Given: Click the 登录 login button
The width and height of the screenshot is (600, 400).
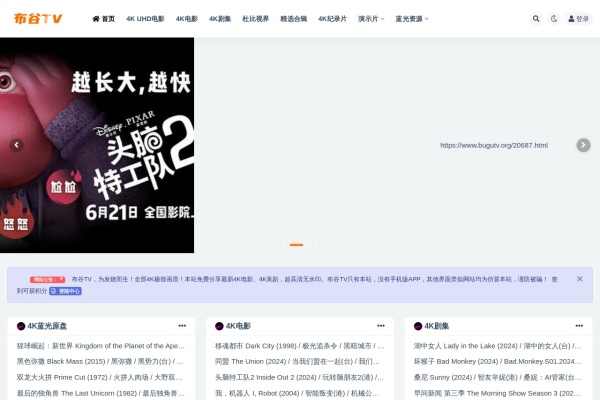Looking at the screenshot, I should [579, 18].
